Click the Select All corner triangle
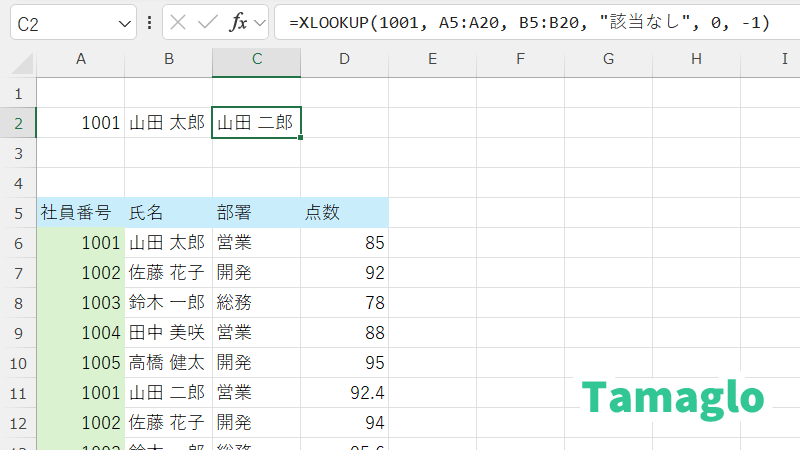The width and height of the screenshot is (800, 450). pos(17,61)
